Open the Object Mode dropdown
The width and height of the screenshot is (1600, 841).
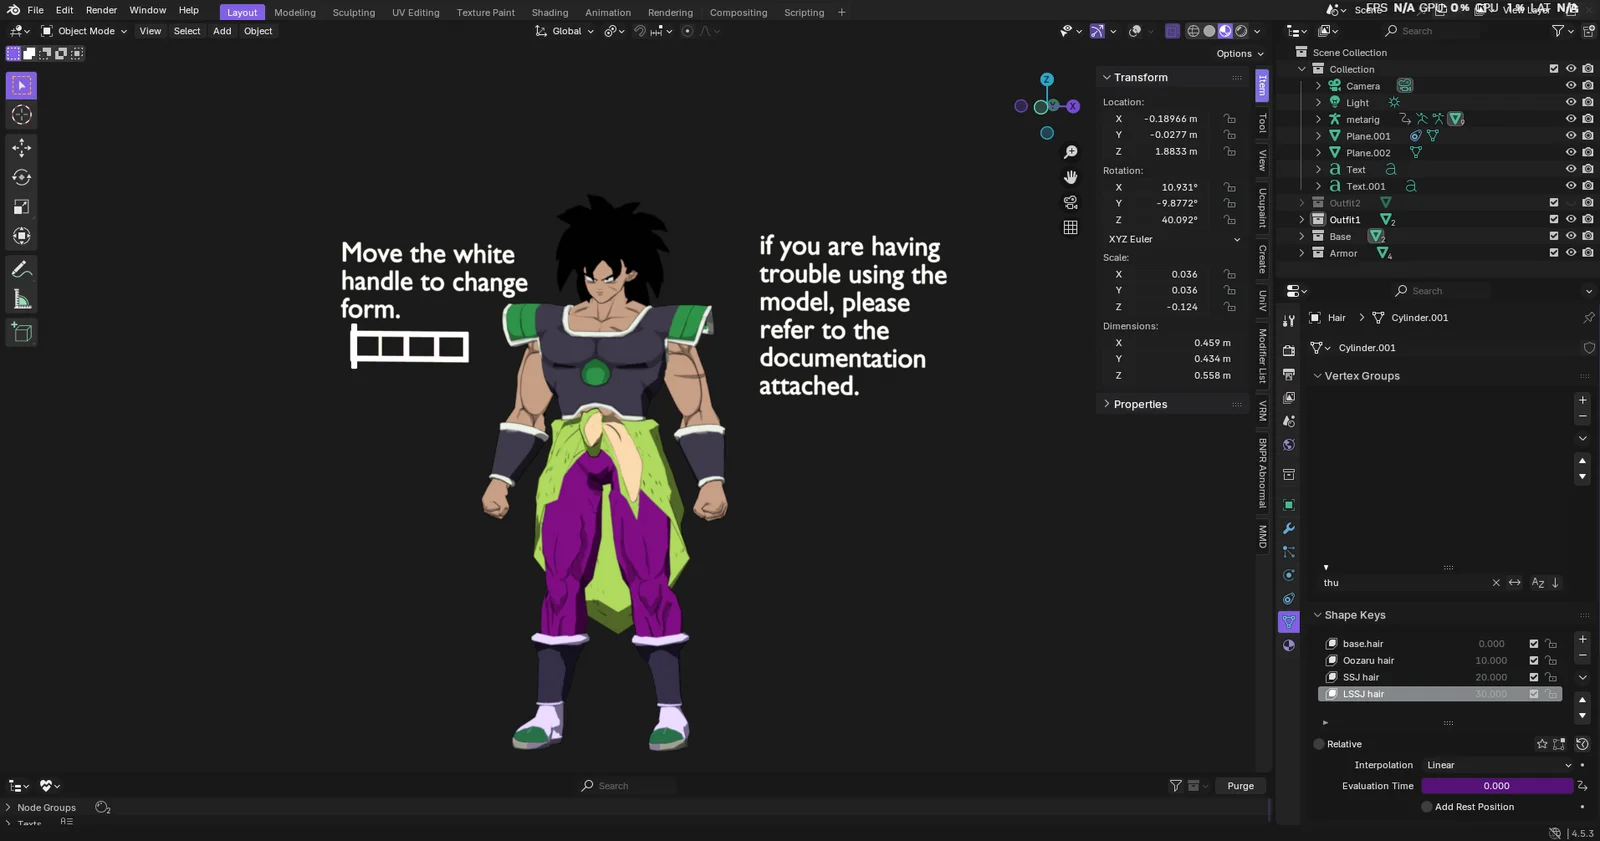[84, 31]
